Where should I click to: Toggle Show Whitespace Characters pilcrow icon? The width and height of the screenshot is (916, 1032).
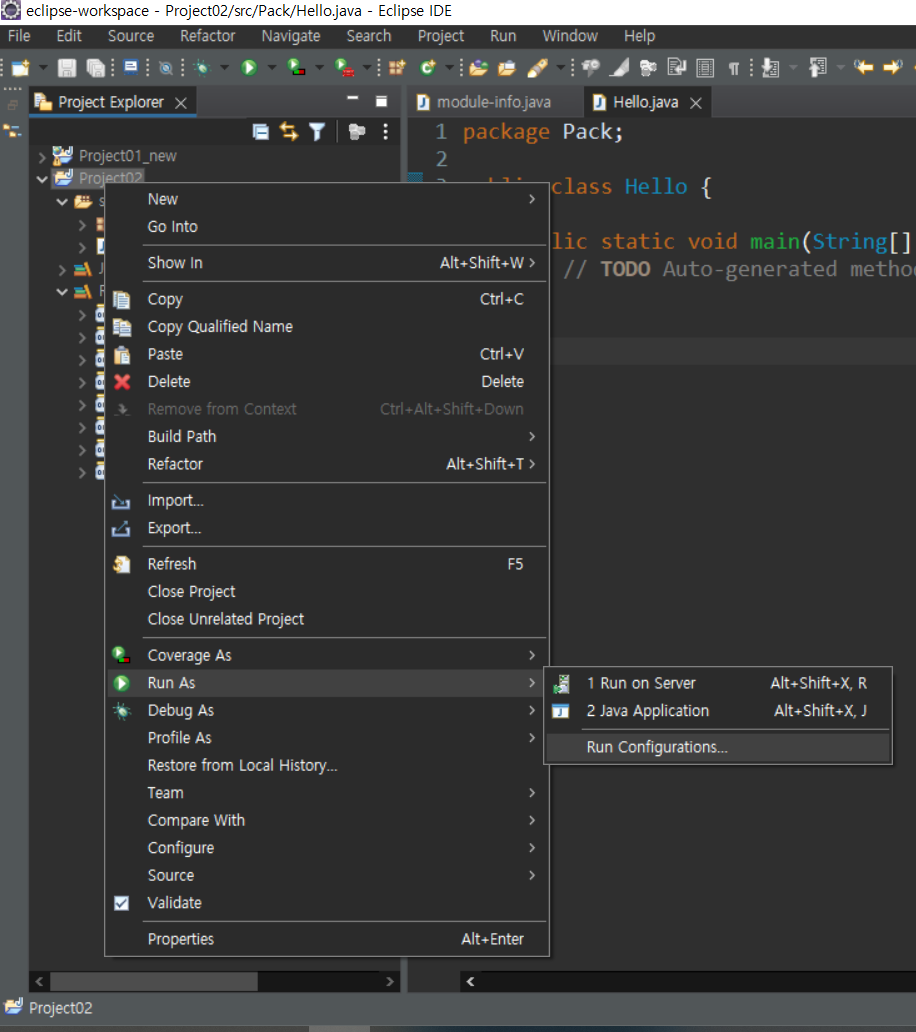[x=733, y=68]
